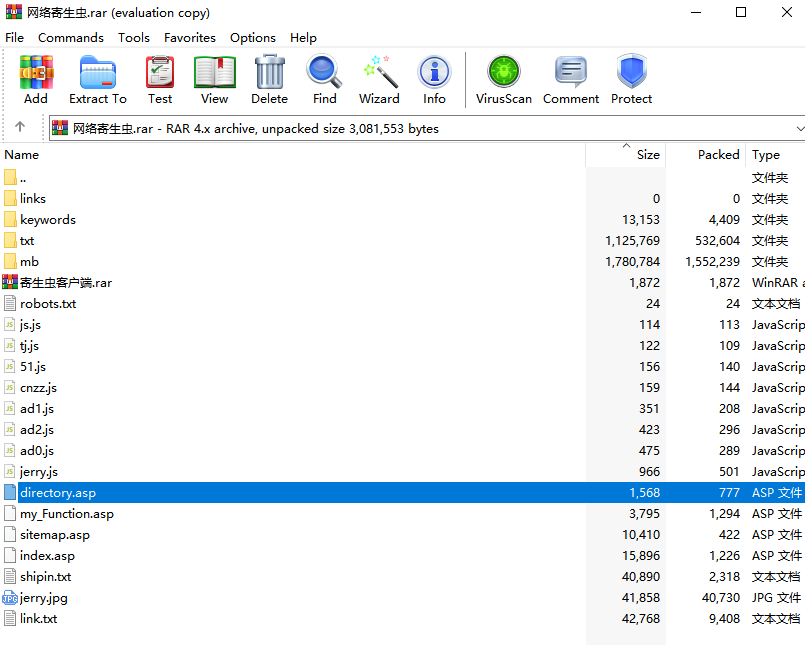Expand the archive path dropdown
Image resolution: width=805 pixels, height=645 pixels.
click(798, 128)
